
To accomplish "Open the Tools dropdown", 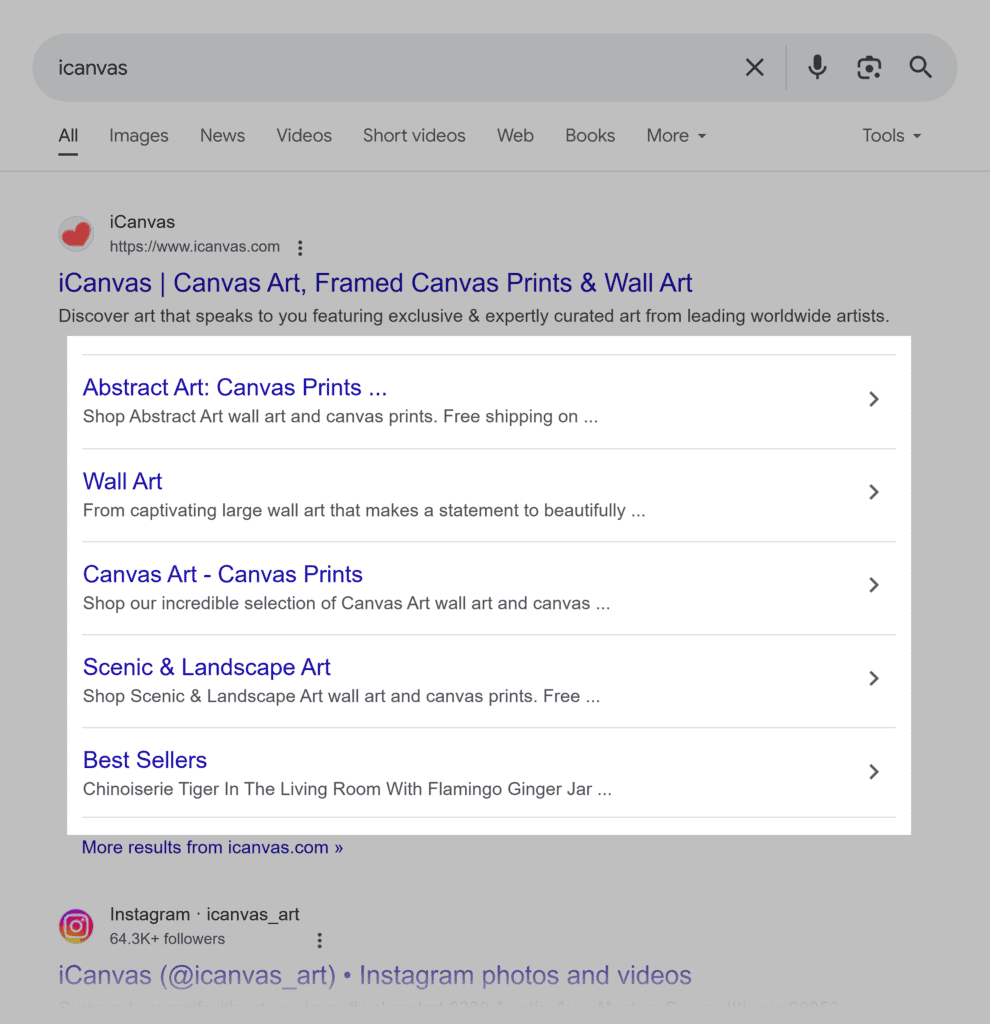I will pyautogui.click(x=890, y=135).
